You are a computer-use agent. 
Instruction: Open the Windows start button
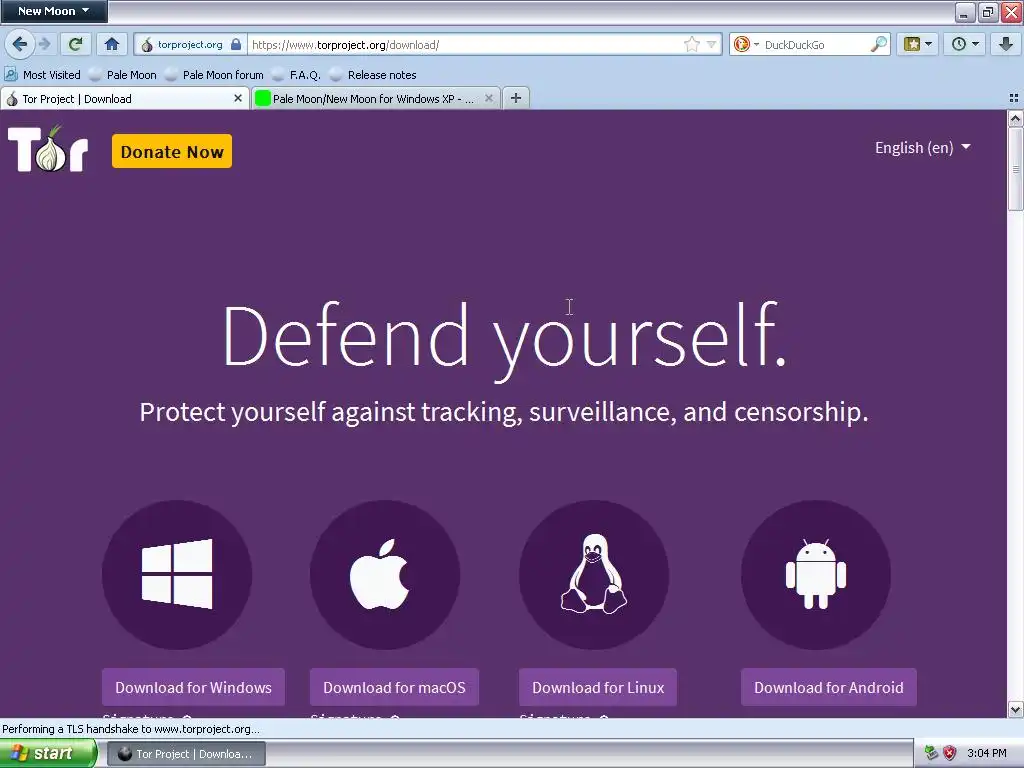coord(47,754)
